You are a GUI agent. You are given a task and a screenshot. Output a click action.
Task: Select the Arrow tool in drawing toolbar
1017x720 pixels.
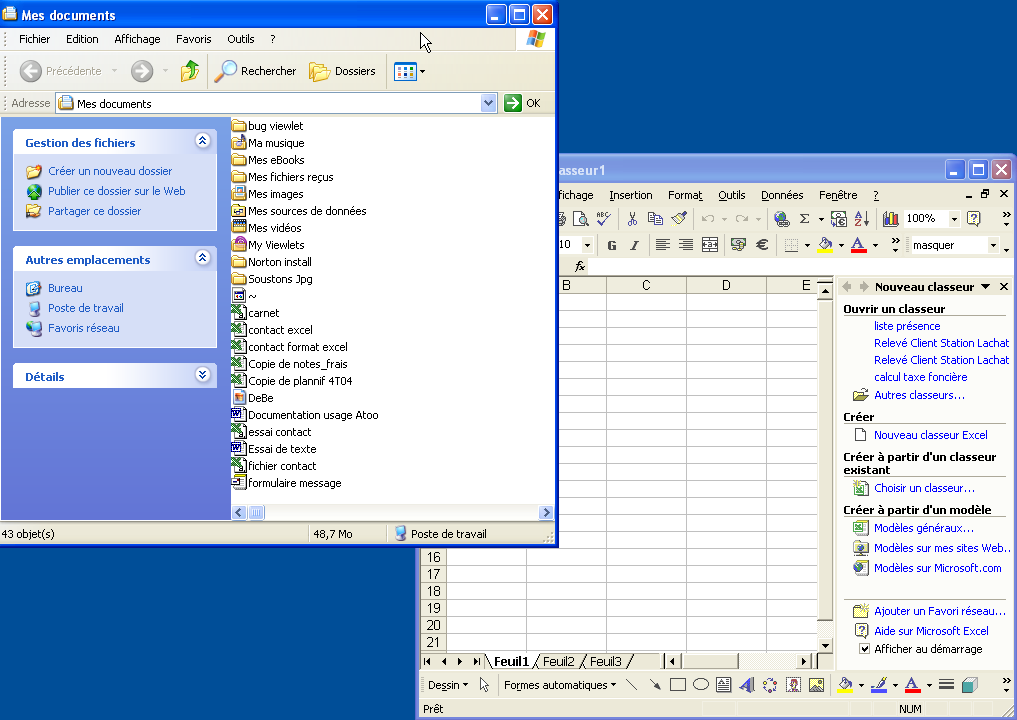(654, 685)
